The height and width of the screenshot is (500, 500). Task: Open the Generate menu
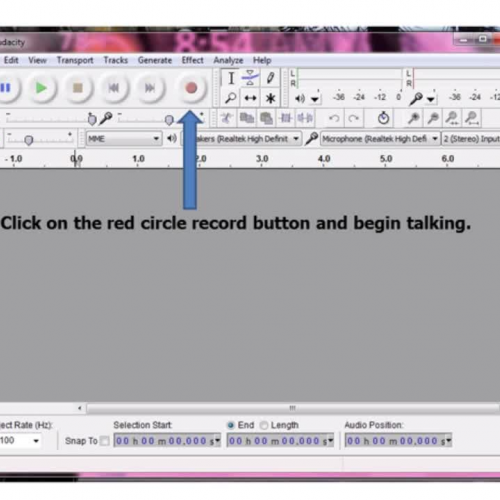(155, 60)
